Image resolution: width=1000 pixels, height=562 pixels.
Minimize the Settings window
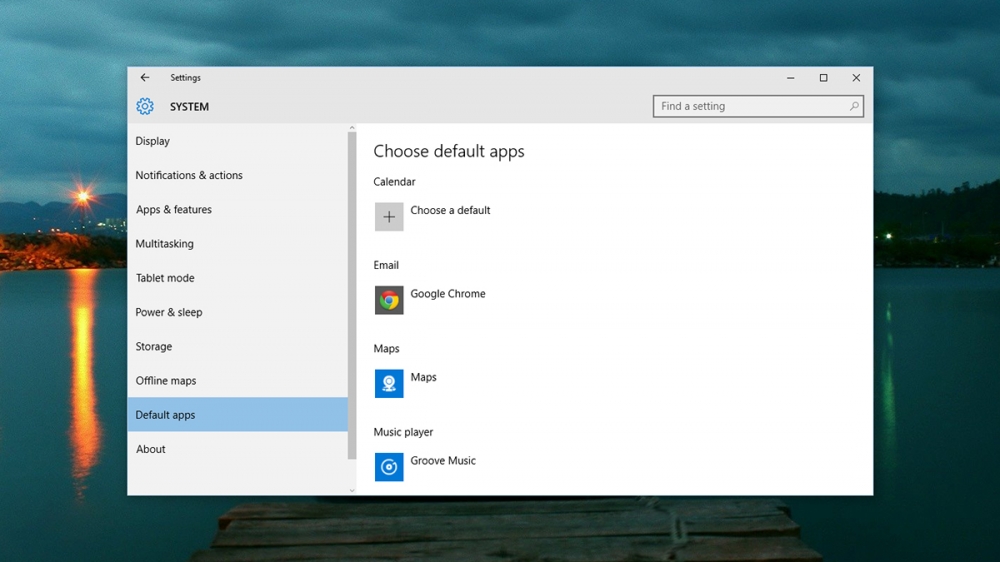click(791, 78)
